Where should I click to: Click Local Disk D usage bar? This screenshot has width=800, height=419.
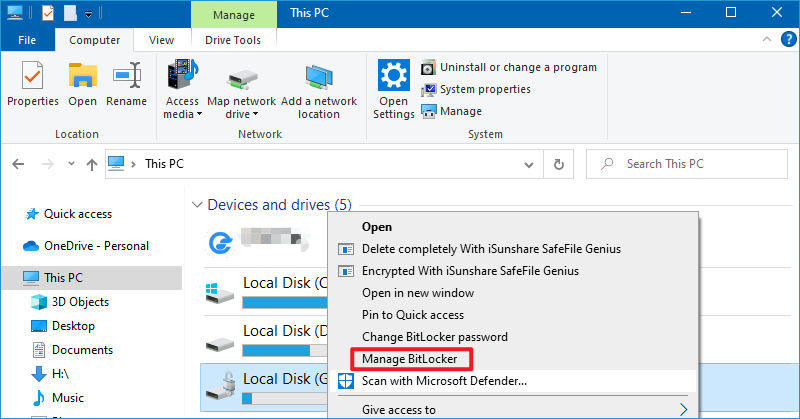pyautogui.click(x=285, y=351)
